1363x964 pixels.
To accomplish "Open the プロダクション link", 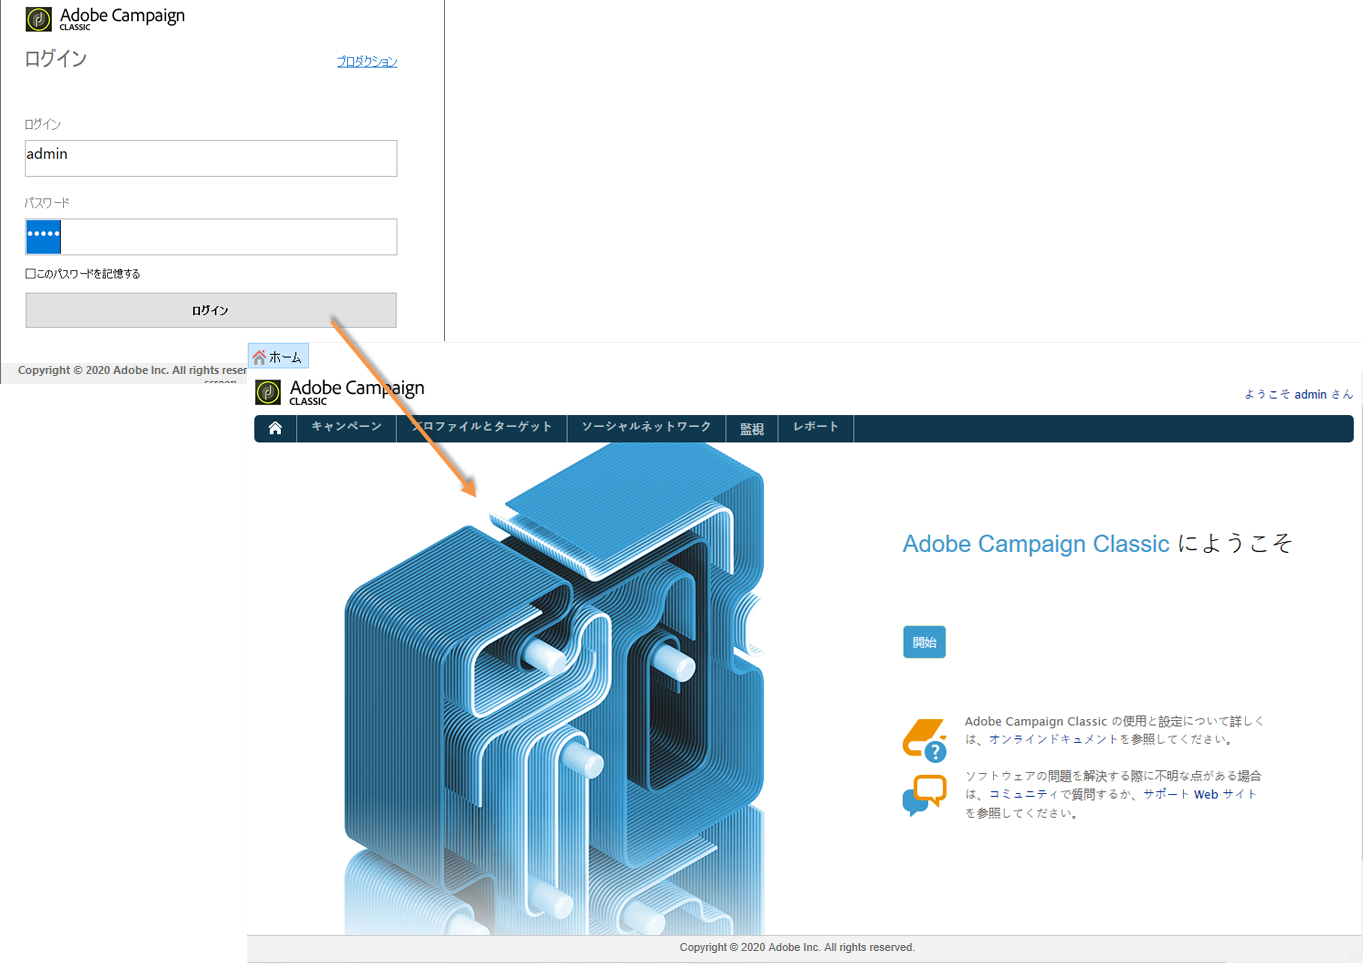I will [x=367, y=62].
